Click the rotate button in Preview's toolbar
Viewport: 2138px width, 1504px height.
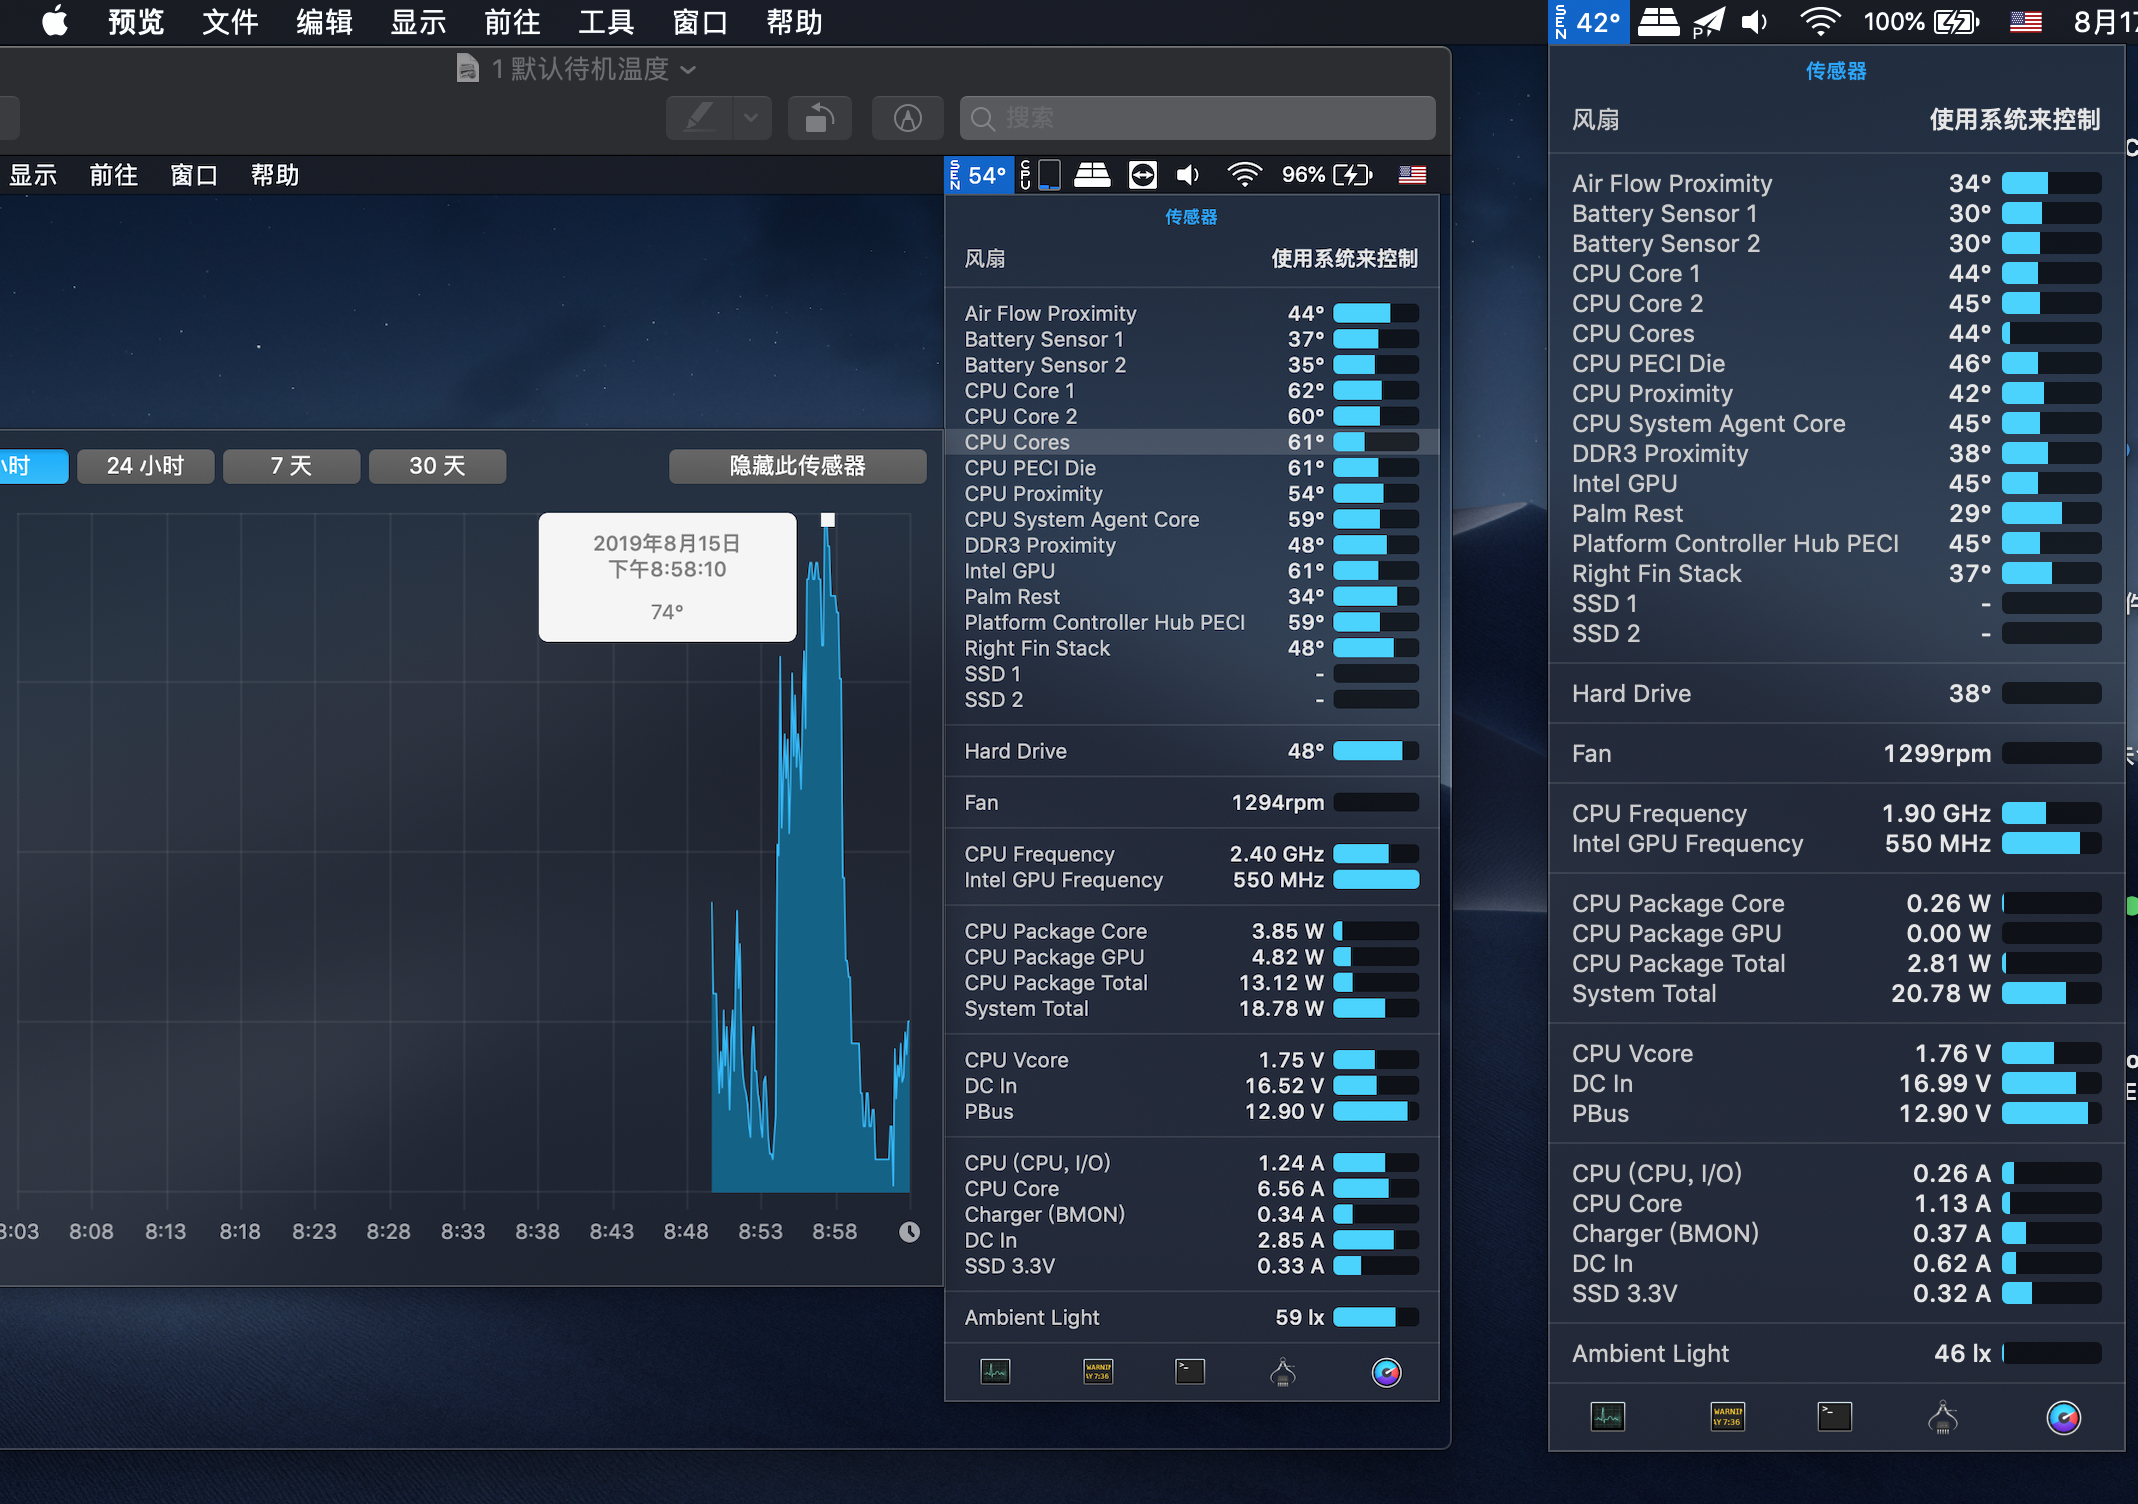click(819, 119)
